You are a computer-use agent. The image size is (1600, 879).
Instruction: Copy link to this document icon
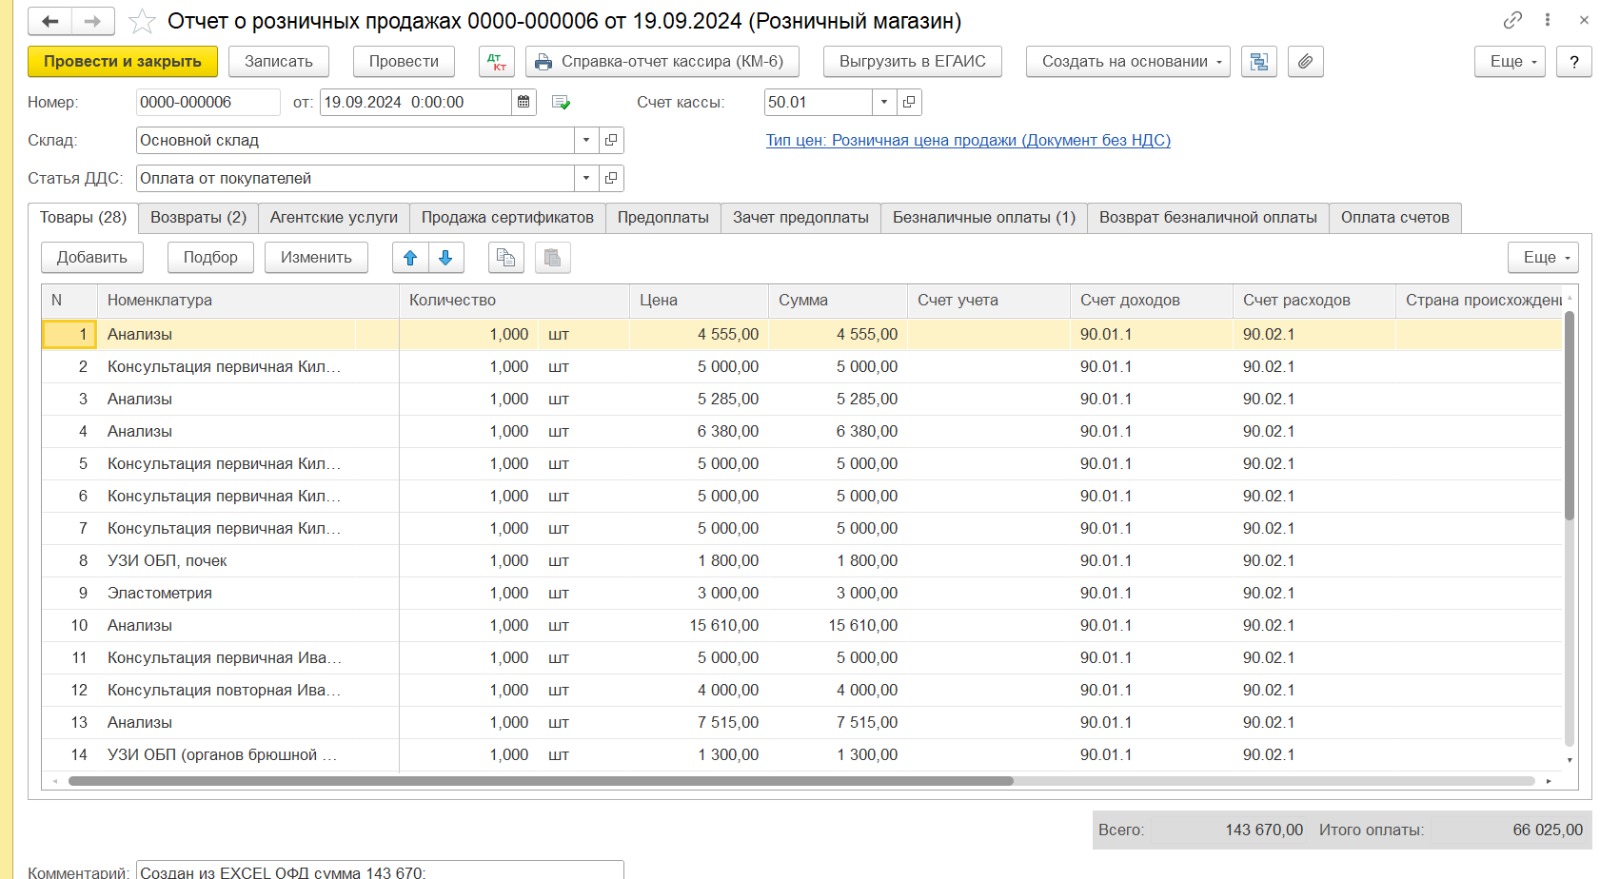pyautogui.click(x=1512, y=20)
